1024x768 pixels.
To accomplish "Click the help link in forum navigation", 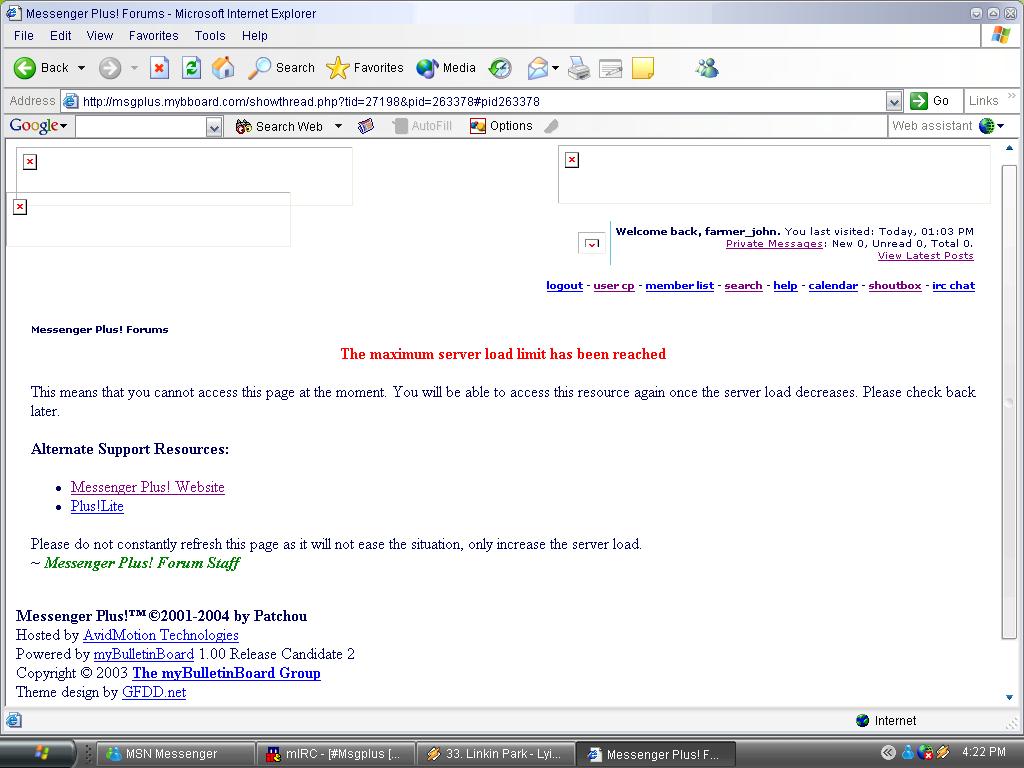I will pos(785,285).
